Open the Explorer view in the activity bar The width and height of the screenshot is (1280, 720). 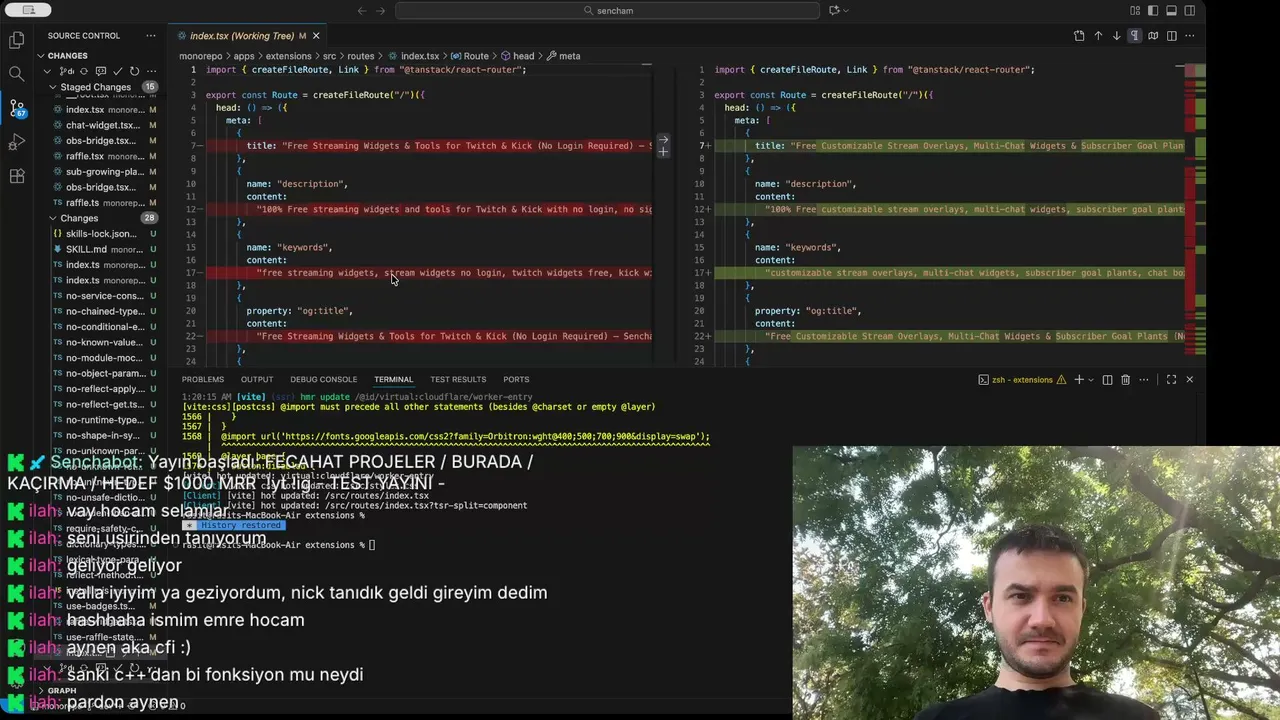tap(17, 41)
